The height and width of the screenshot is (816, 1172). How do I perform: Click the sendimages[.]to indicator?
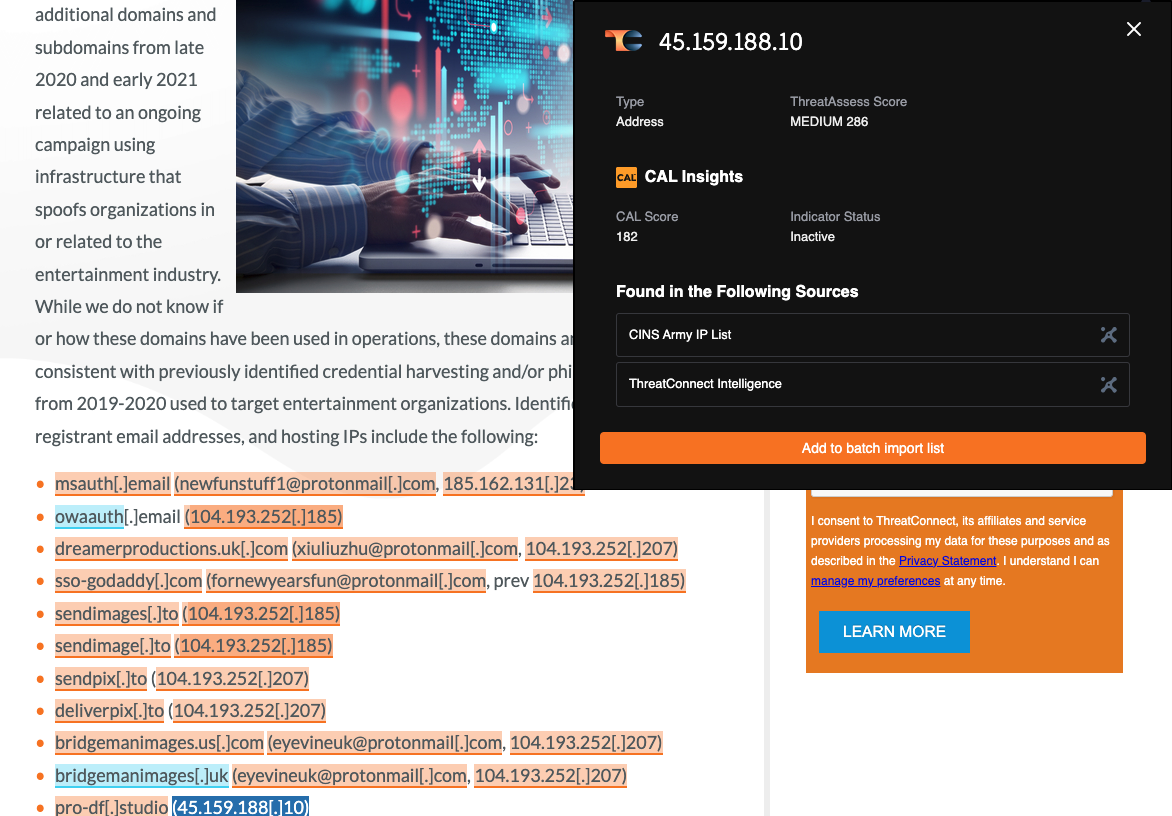(117, 613)
